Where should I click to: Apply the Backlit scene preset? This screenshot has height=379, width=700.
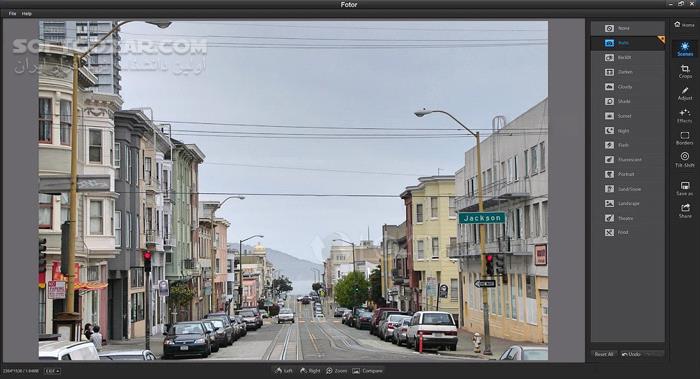coord(627,58)
